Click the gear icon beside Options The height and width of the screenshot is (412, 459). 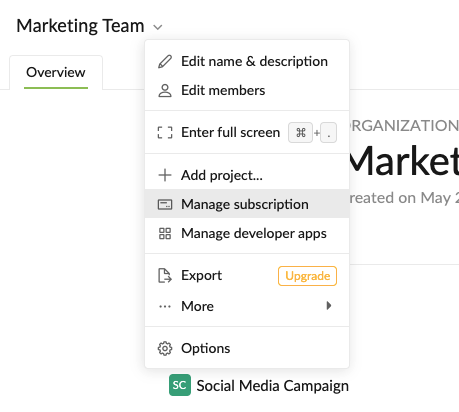(x=165, y=349)
